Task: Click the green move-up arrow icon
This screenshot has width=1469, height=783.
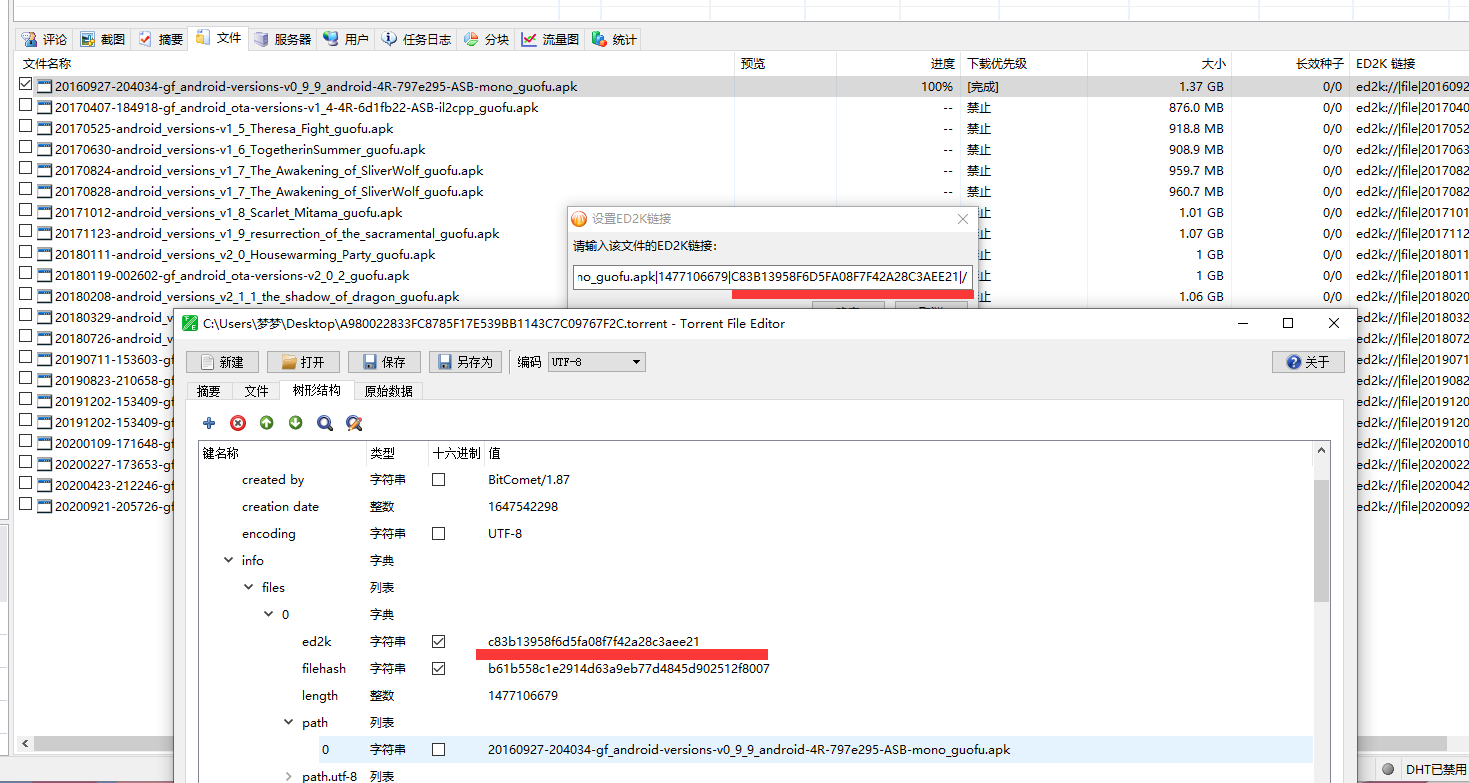Action: 267,423
